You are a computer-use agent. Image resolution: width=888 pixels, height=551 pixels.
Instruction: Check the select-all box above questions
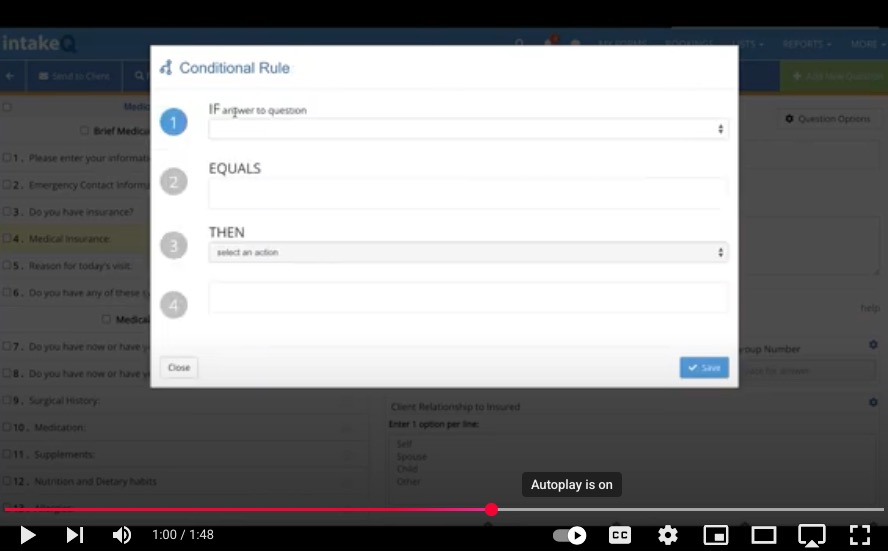[x=7, y=107]
